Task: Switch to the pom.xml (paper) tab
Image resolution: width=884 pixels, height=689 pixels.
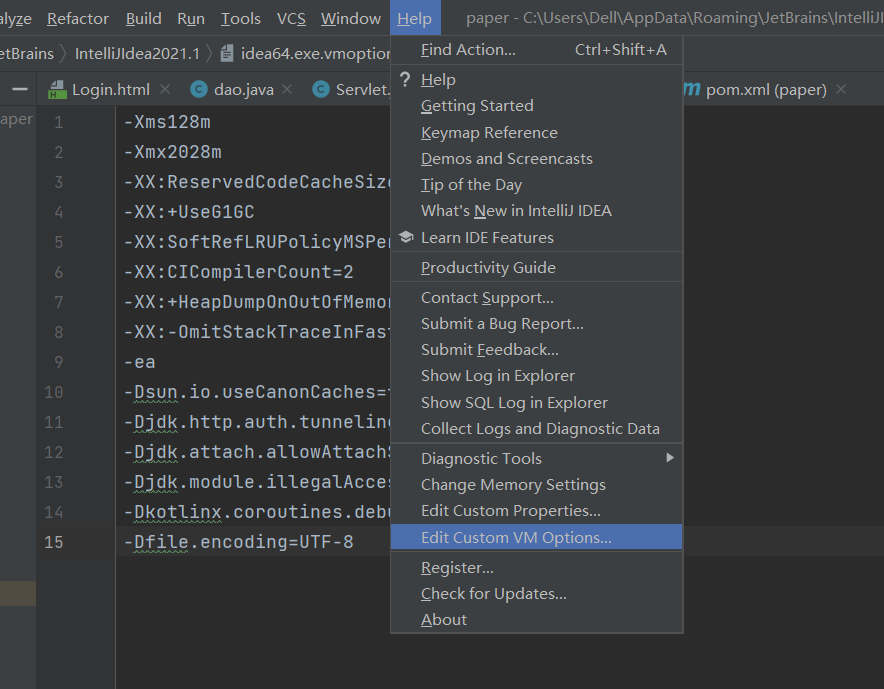Action: point(766,89)
